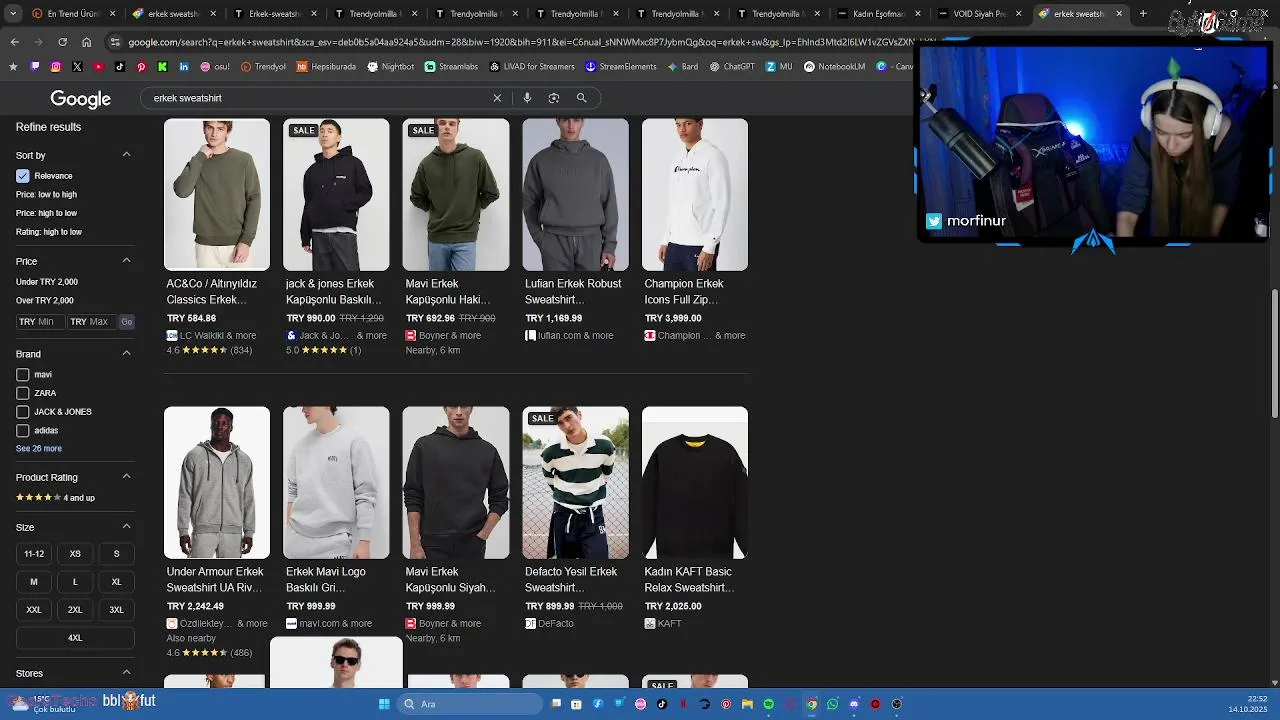
Task: Open the NotebookLM bookmark
Action: point(834,67)
